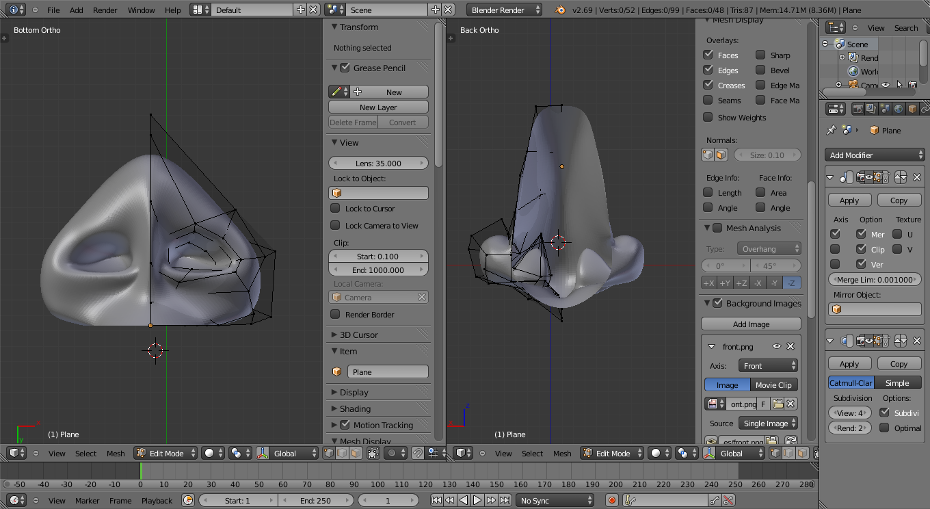Viewport: 930px width, 509px height.
Task: Apply the mirror modifier
Action: point(849,201)
